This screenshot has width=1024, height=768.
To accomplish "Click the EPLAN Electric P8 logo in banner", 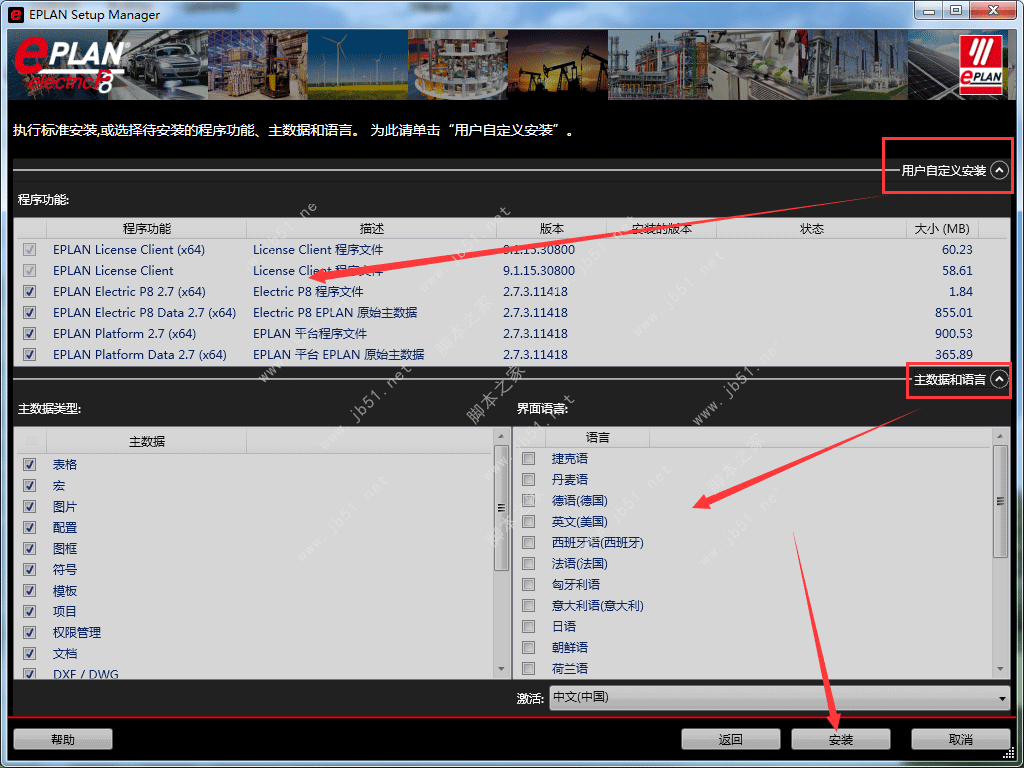I will pos(71,65).
